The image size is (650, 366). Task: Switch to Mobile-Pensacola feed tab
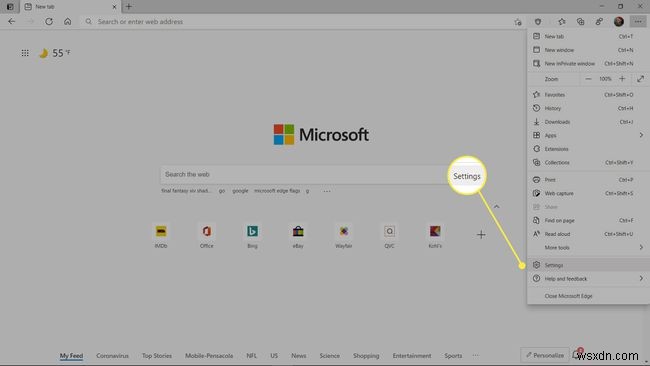coord(209,356)
